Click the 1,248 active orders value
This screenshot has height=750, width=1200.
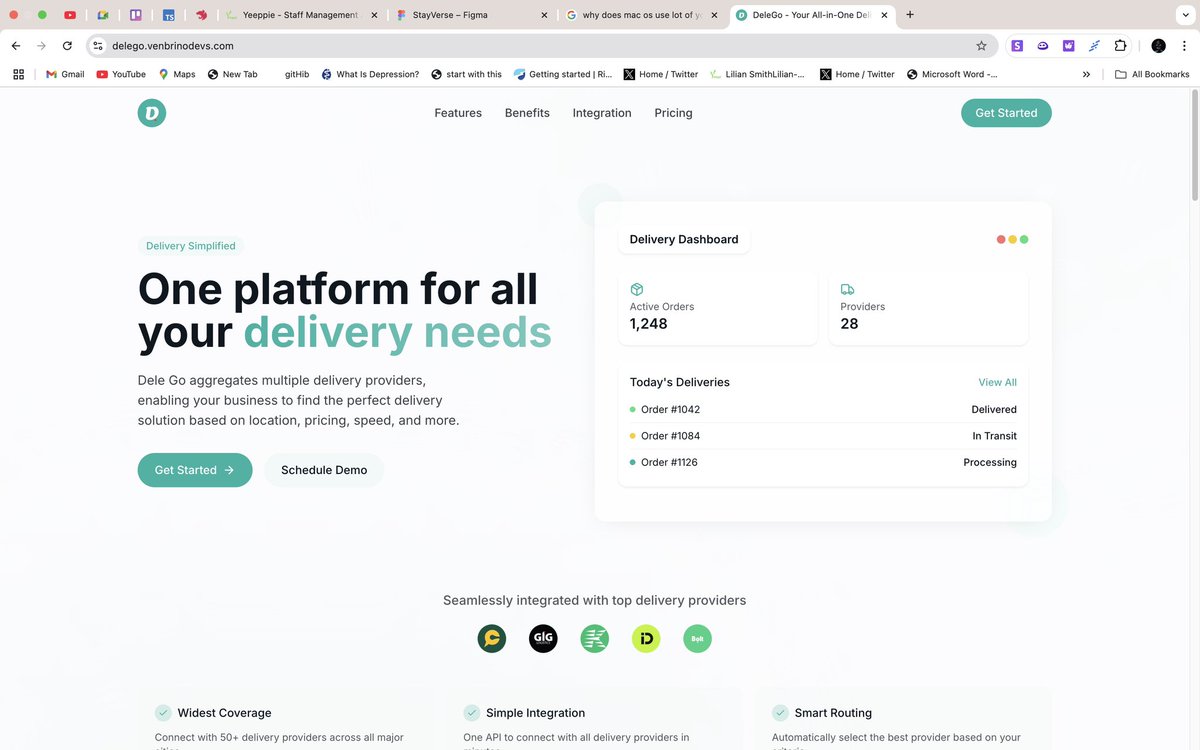click(x=648, y=324)
